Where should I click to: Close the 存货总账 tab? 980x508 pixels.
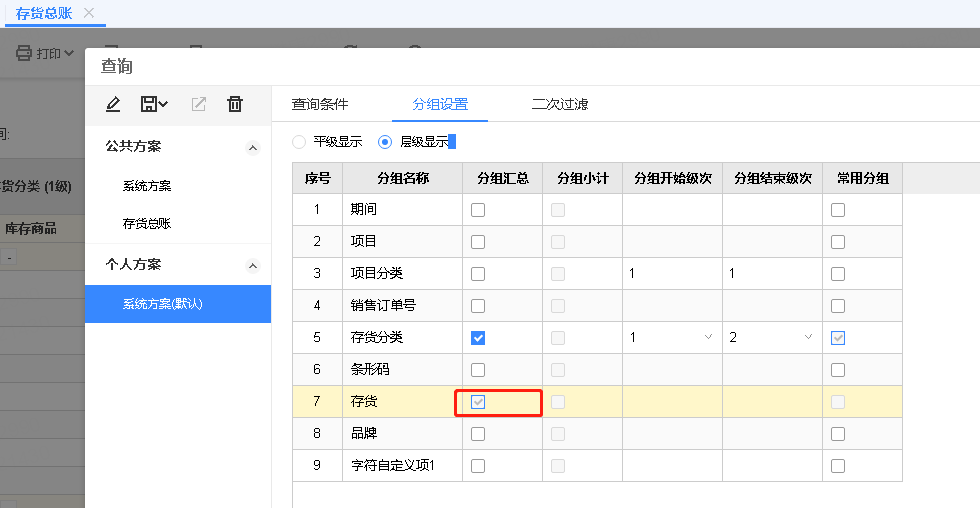tap(89, 12)
